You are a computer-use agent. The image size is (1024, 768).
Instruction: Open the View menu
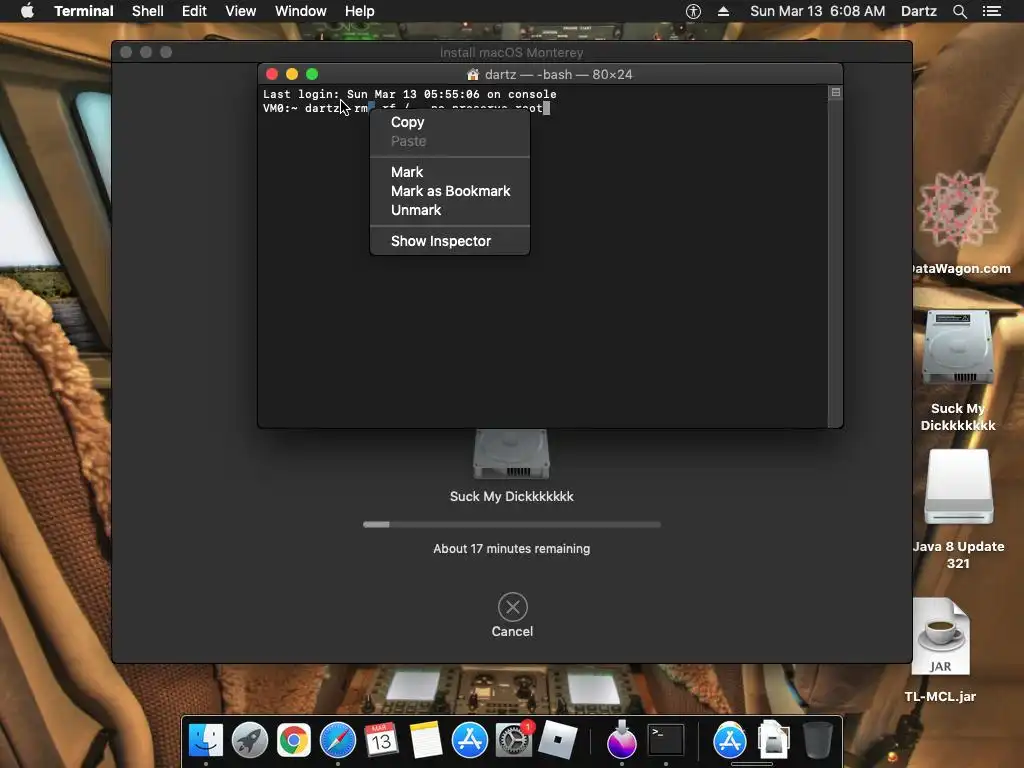pos(240,11)
